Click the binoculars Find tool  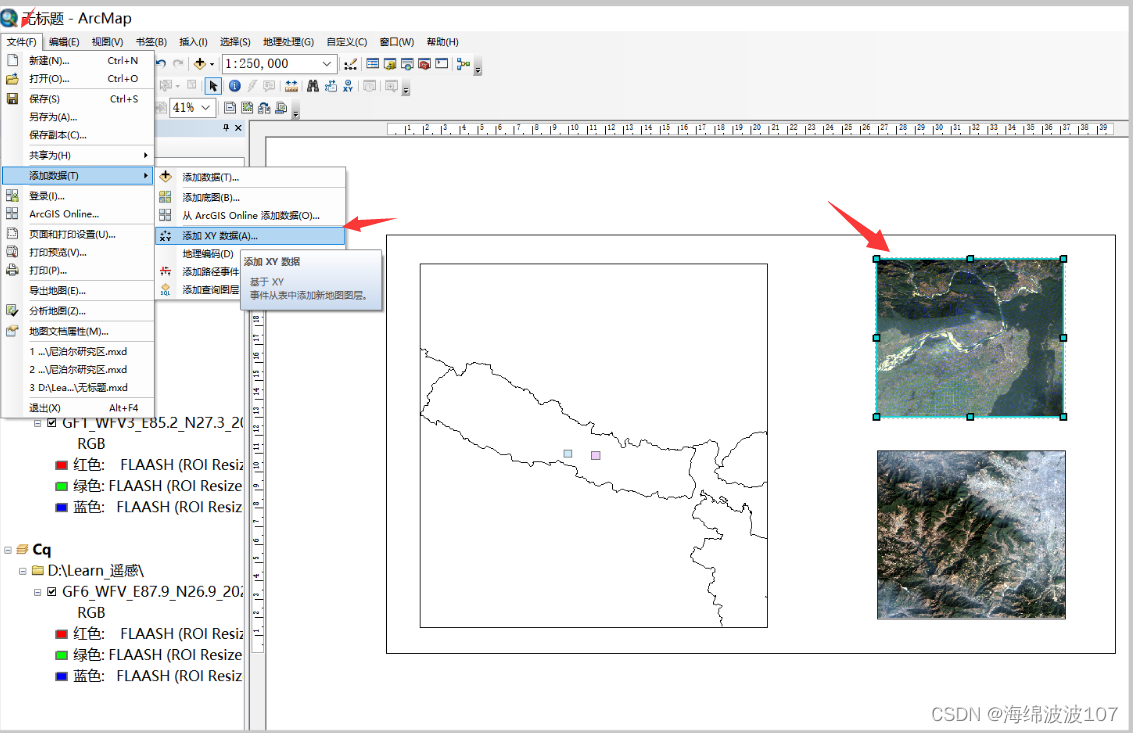(313, 86)
